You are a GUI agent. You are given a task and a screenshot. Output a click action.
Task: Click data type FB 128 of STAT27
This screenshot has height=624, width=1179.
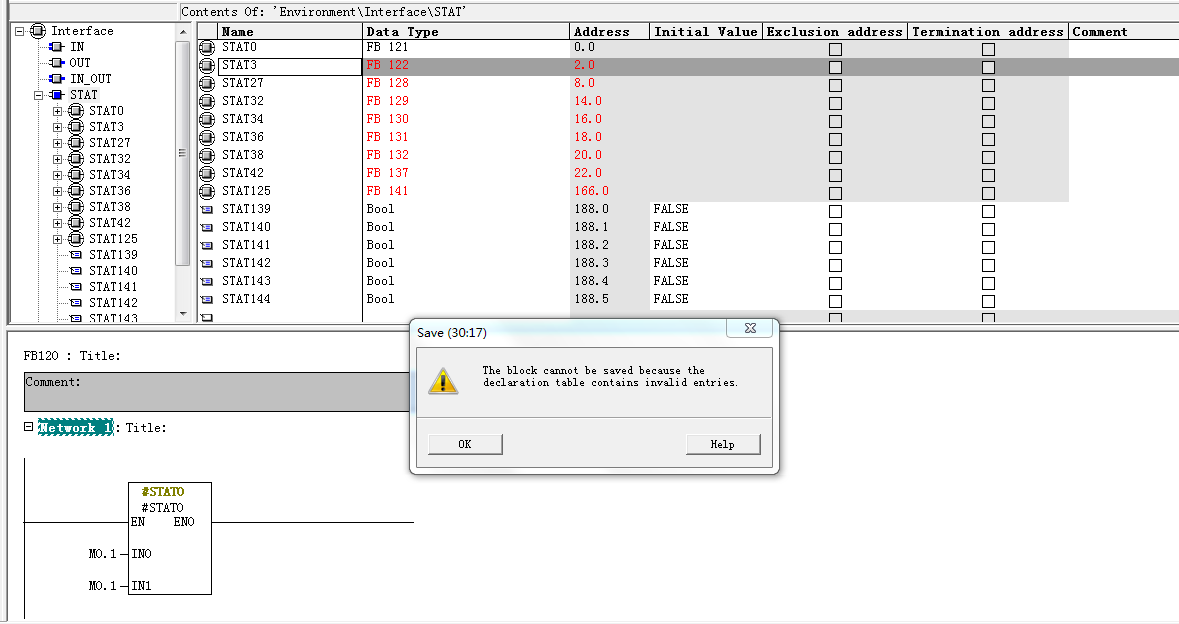388,83
